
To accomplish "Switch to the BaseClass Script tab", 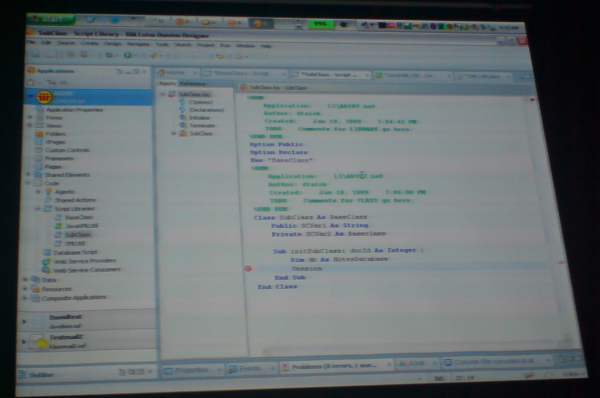I will tap(245, 73).
